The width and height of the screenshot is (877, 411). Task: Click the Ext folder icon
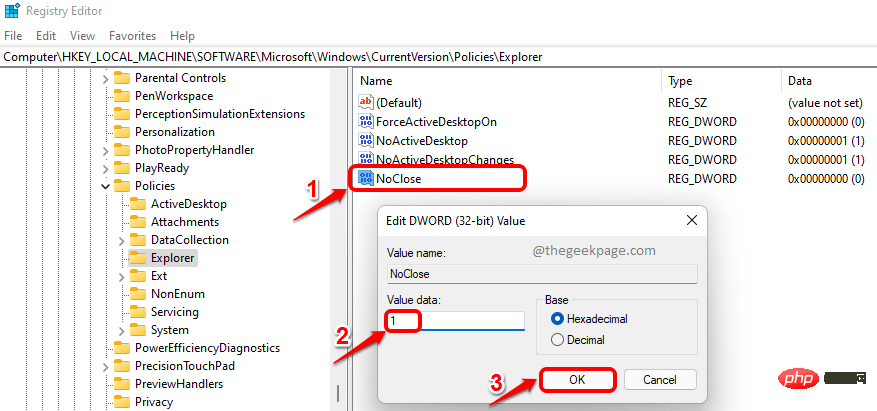[138, 276]
